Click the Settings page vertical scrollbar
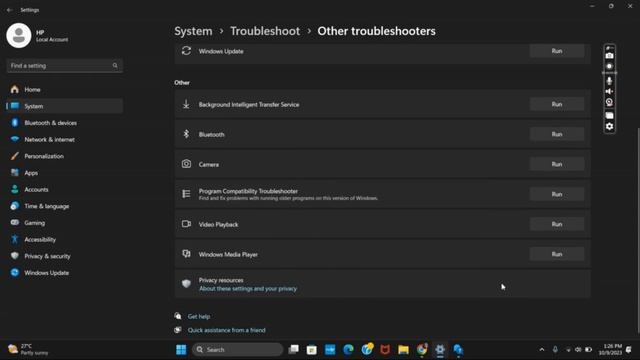 pos(638,231)
